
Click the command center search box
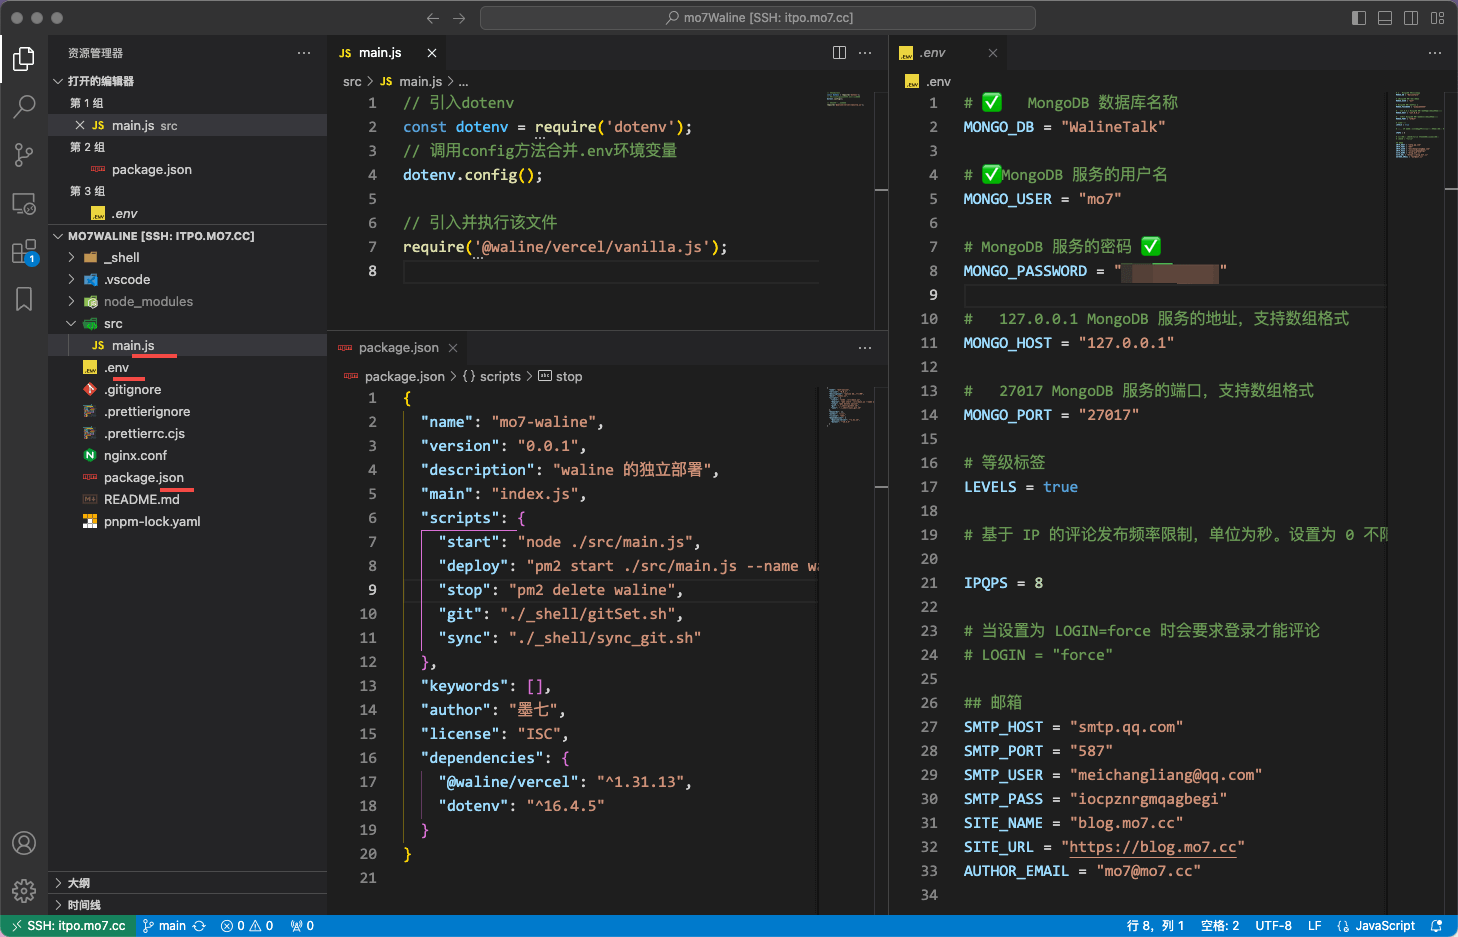[x=758, y=18]
